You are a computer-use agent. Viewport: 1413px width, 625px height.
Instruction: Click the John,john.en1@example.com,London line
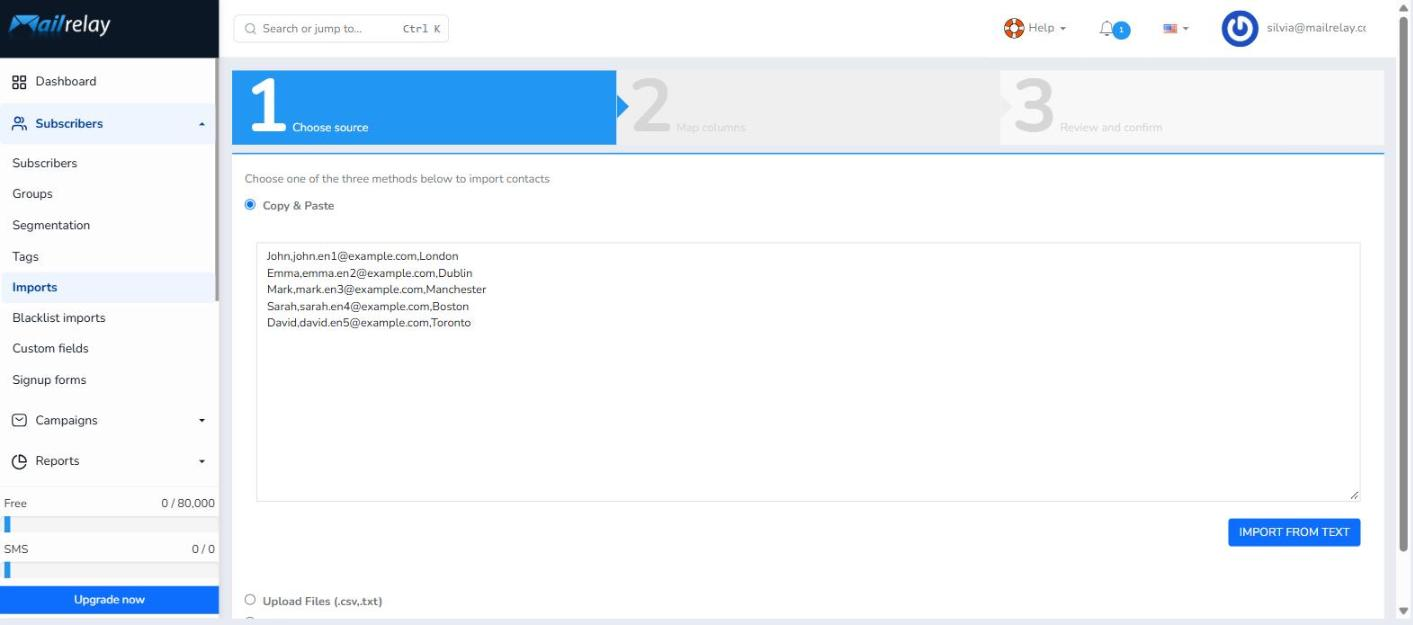[362, 256]
